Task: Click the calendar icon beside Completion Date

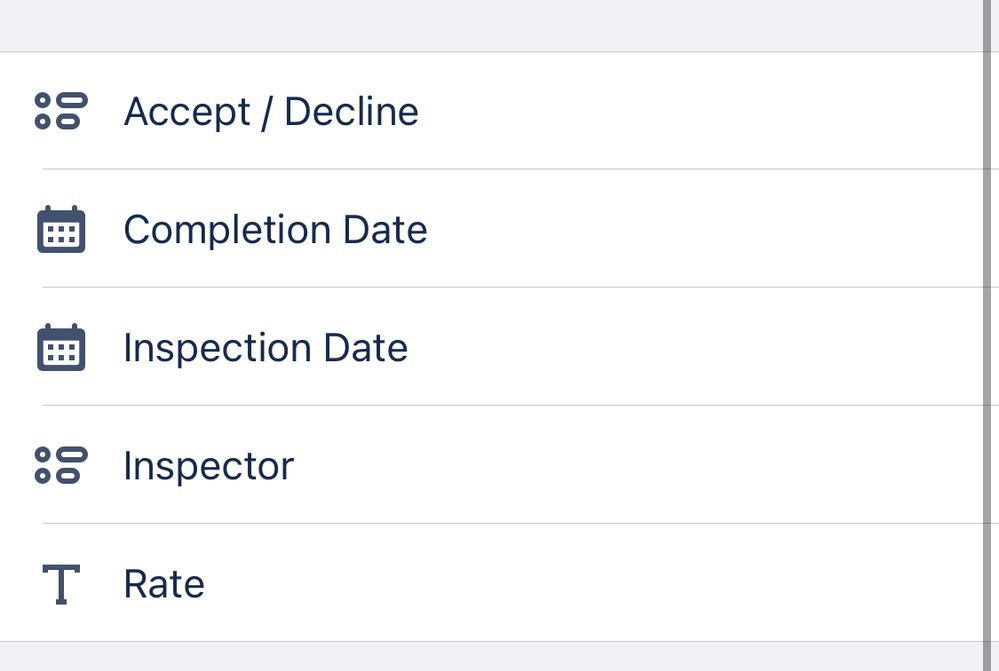Action: (x=61, y=229)
